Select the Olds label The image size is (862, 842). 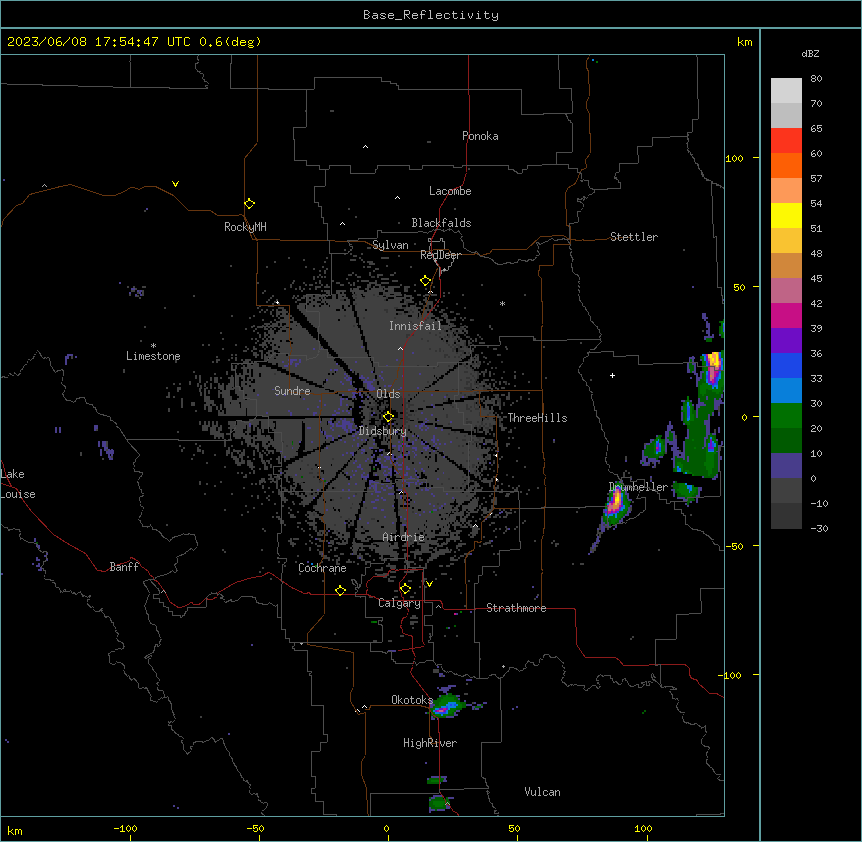[388, 394]
